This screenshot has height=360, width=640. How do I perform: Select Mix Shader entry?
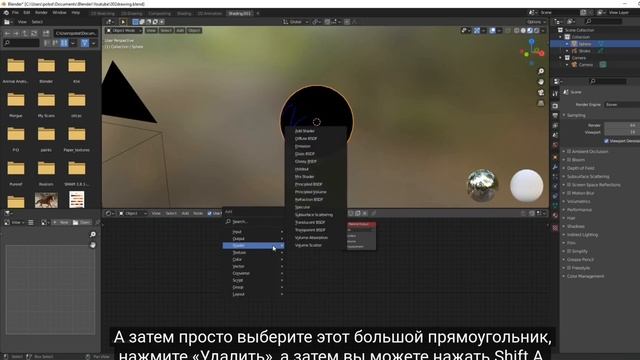(x=316, y=177)
